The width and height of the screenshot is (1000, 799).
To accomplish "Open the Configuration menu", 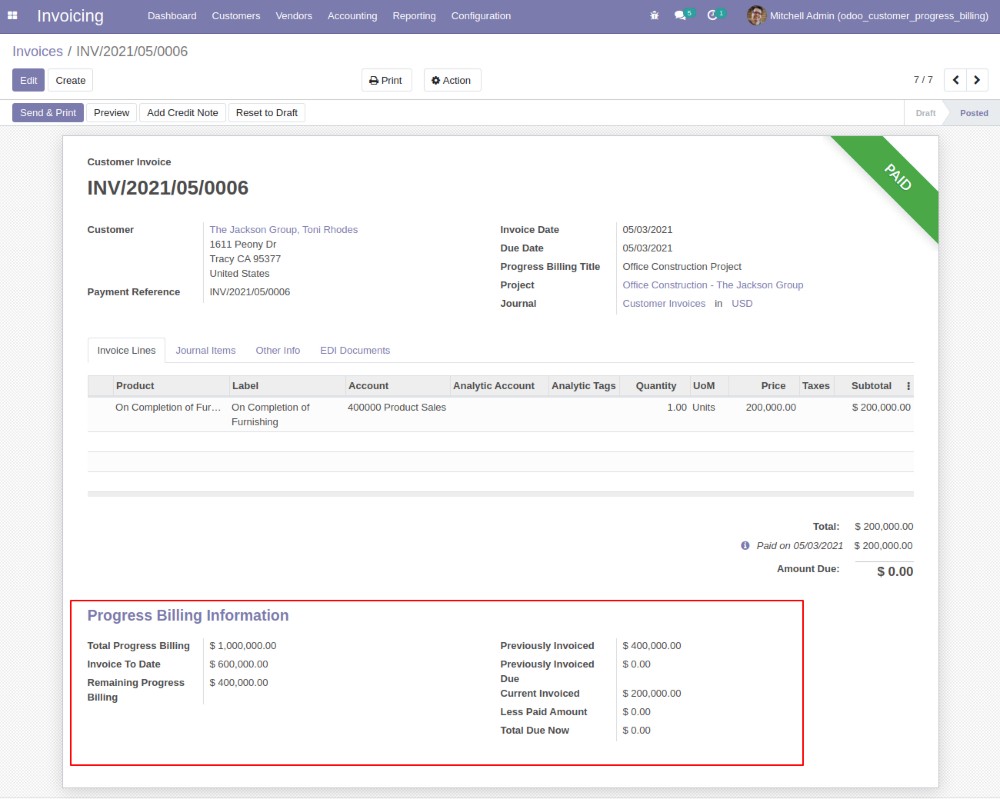I will coord(480,16).
